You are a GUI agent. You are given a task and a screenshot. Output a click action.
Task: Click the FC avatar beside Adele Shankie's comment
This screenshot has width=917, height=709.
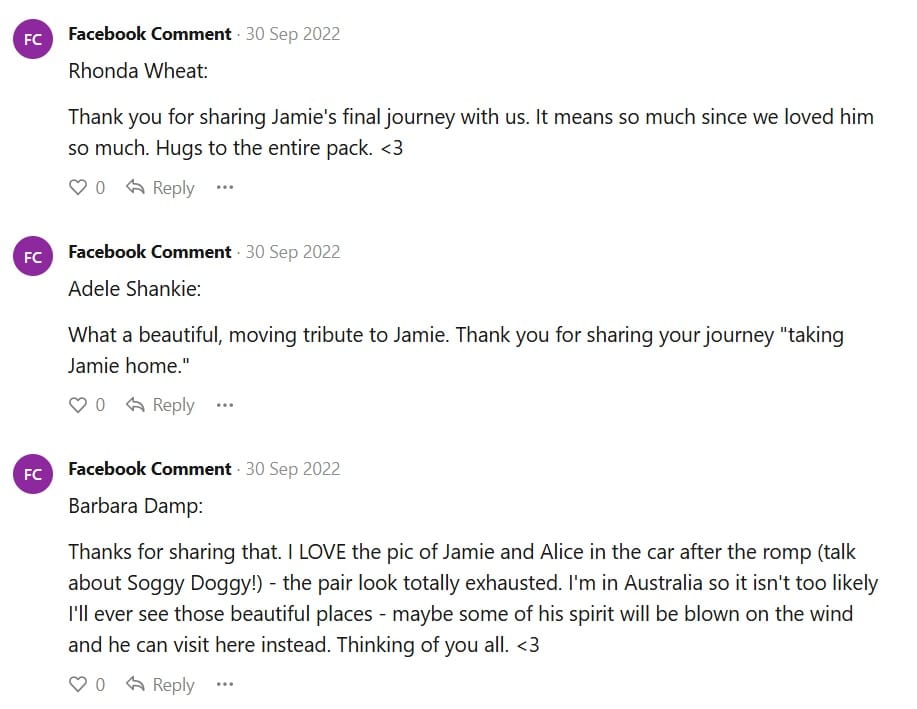(x=33, y=257)
